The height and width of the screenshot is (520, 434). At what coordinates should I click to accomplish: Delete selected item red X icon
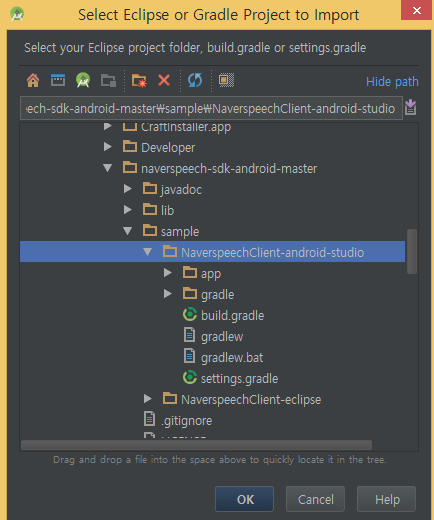pos(164,80)
